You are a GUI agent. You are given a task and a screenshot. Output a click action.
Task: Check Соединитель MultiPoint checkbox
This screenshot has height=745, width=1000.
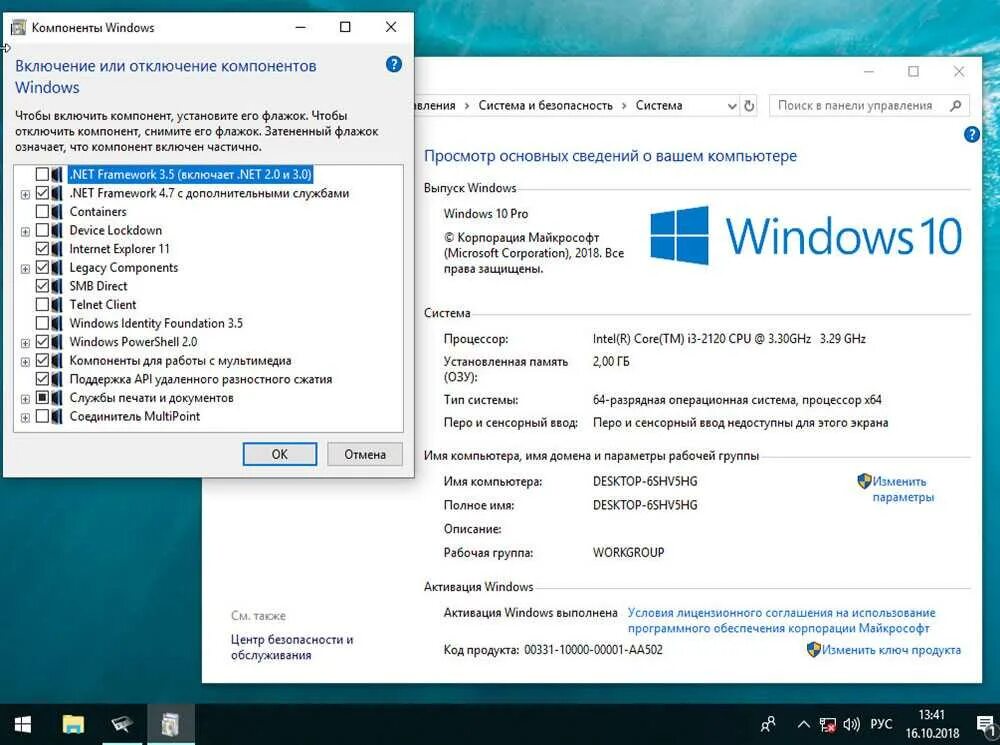(x=42, y=417)
